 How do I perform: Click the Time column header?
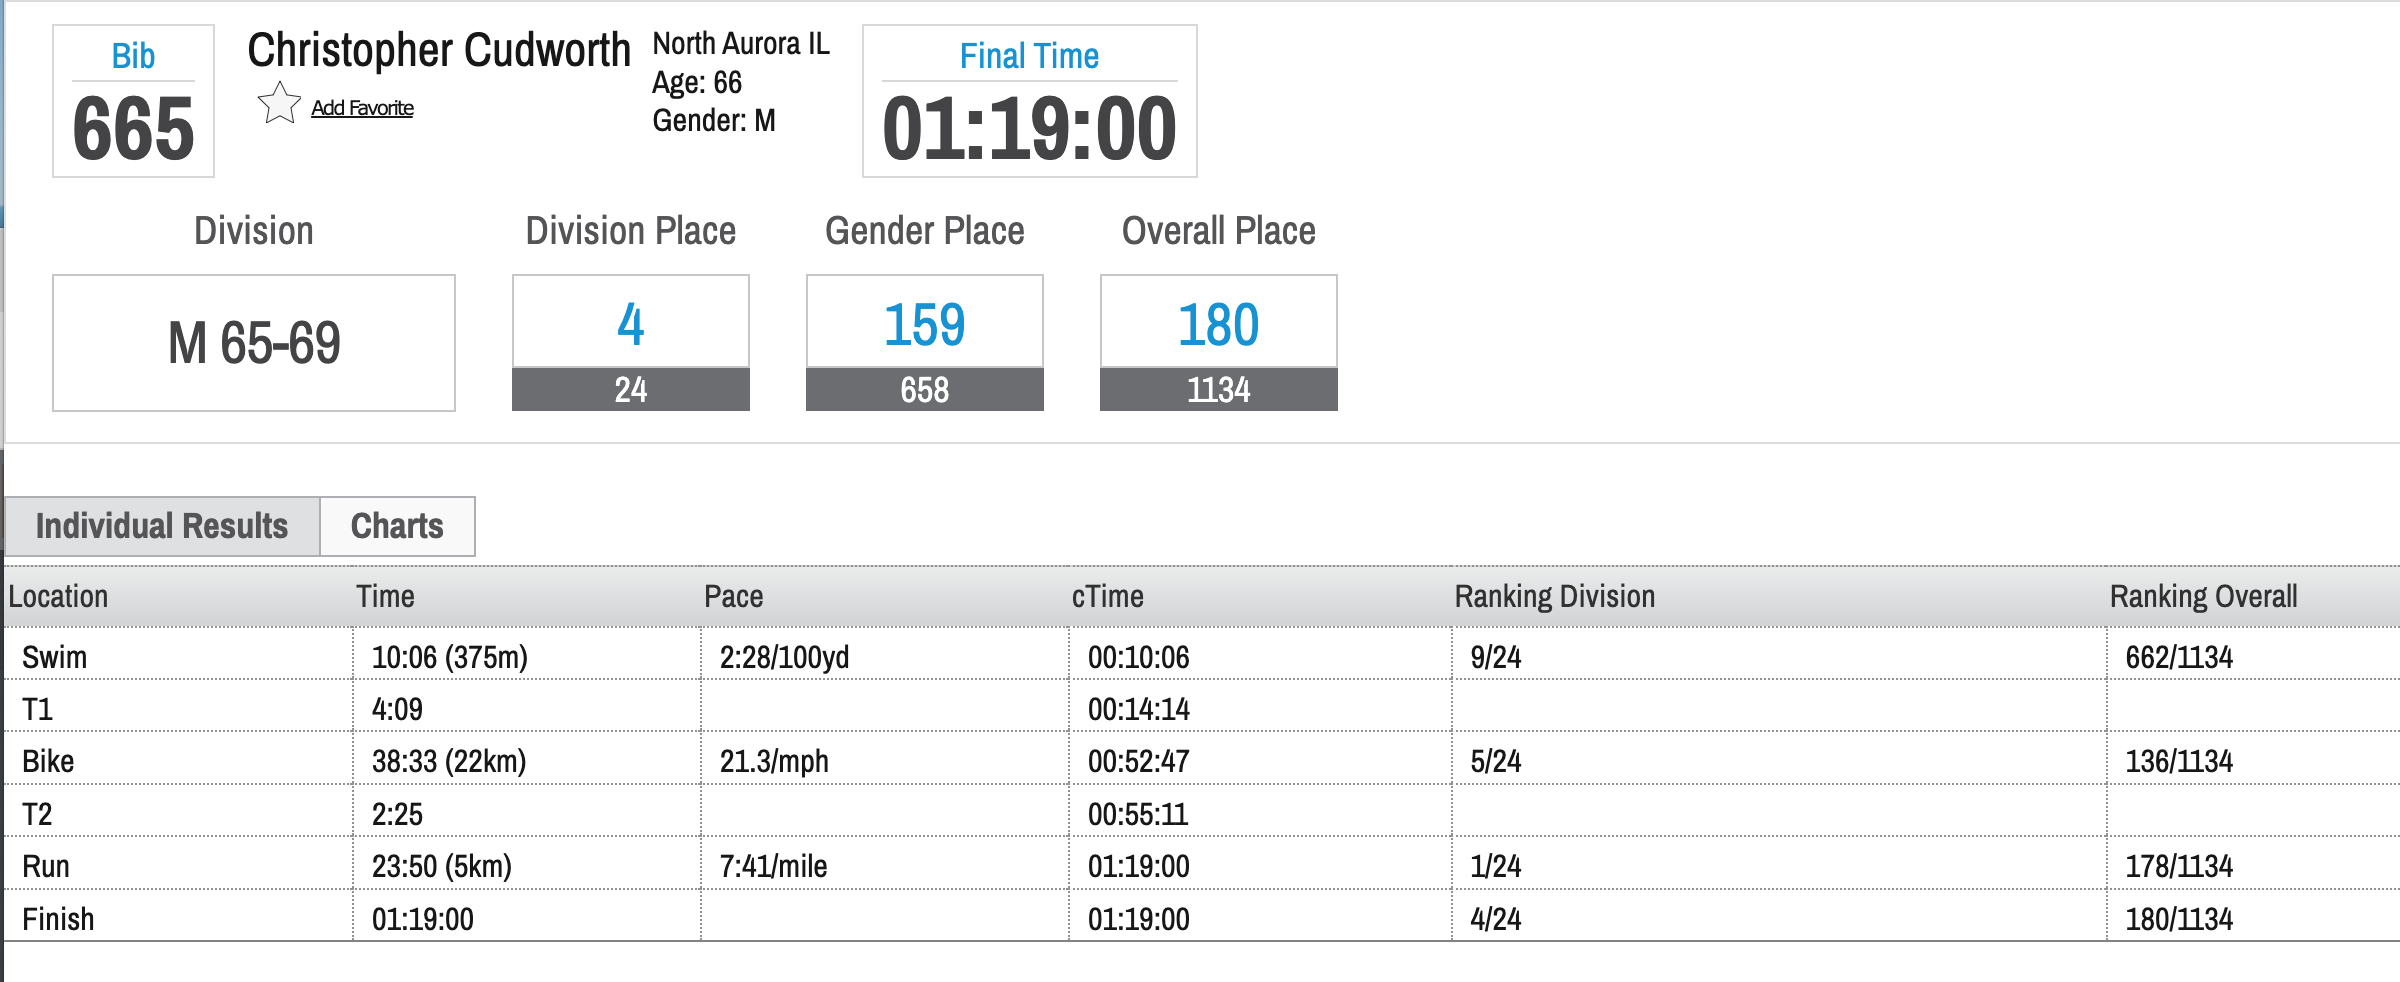(385, 597)
